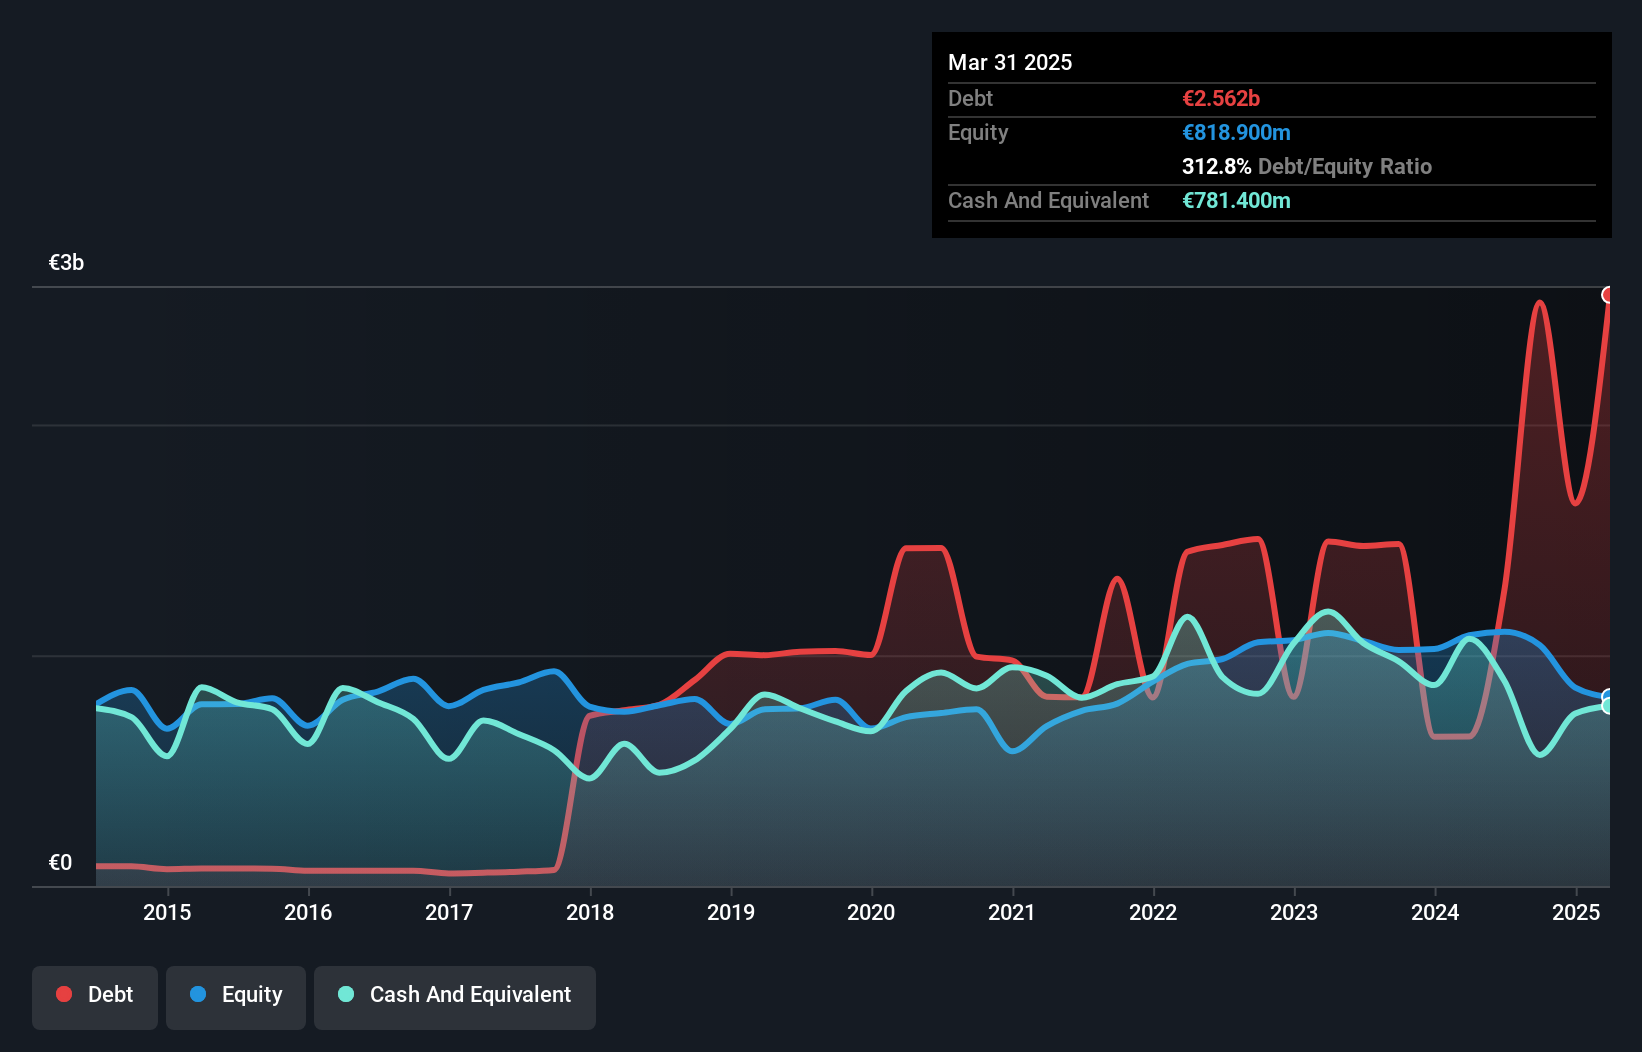The image size is (1642, 1052).
Task: Toggle the Equity series legend button
Action: [236, 997]
